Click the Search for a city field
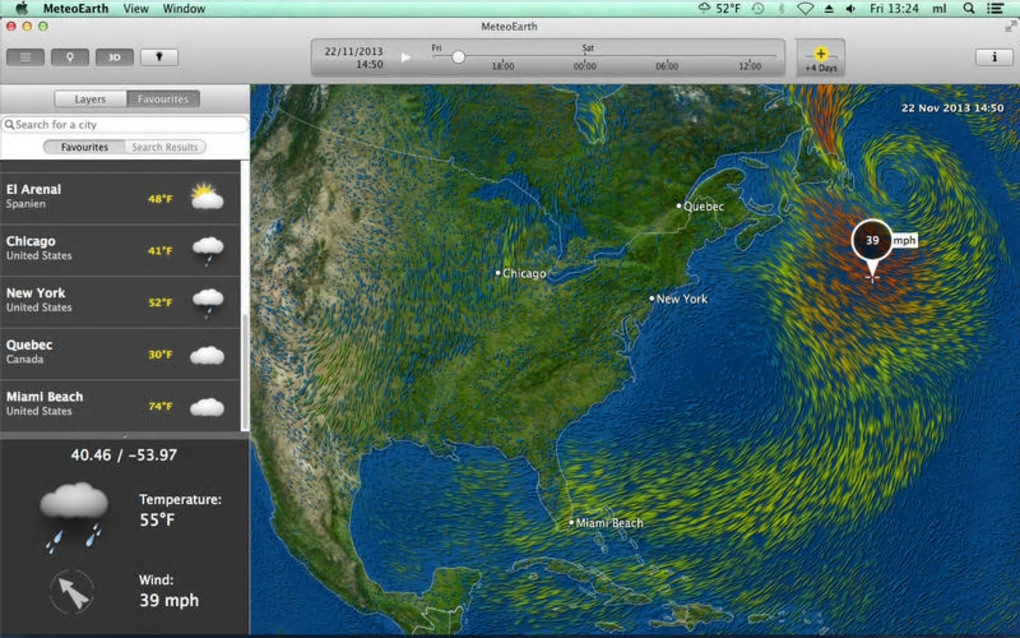Viewport: 1020px width, 638px height. pyautogui.click(x=125, y=124)
